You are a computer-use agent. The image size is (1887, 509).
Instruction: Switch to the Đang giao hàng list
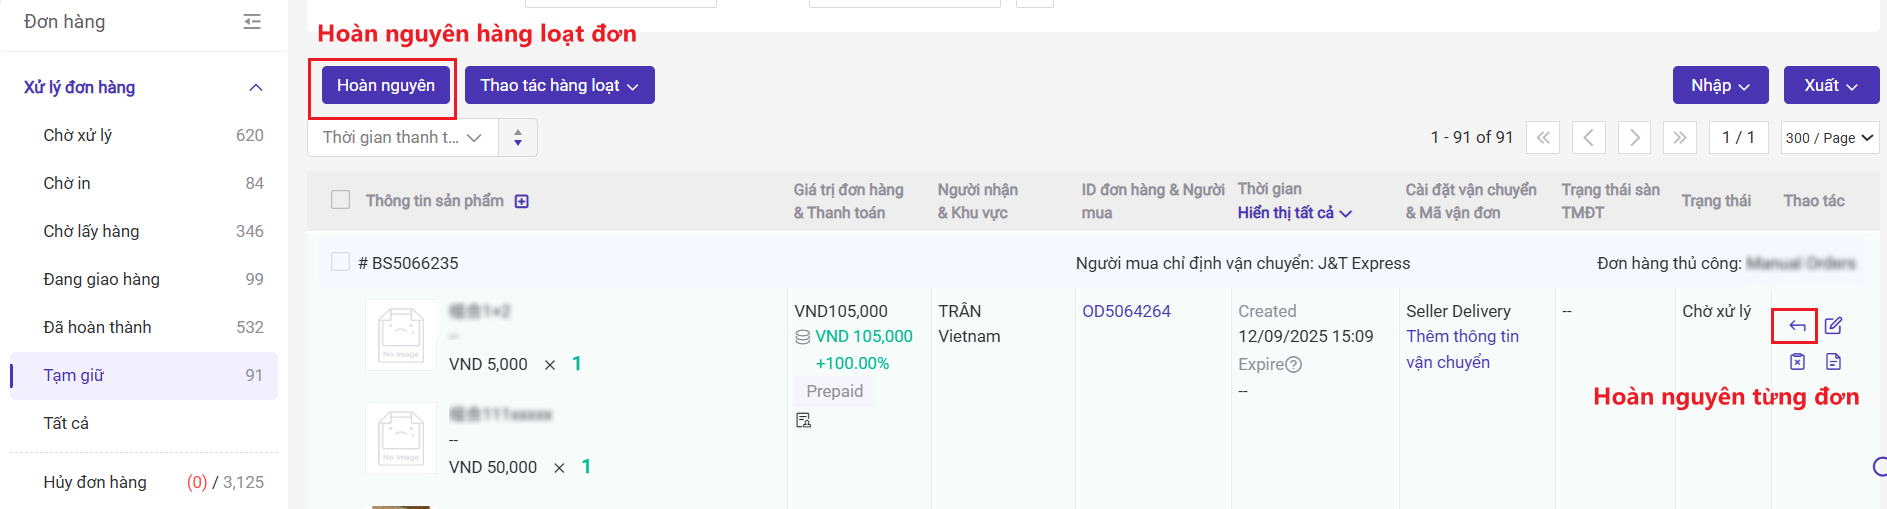tap(102, 279)
